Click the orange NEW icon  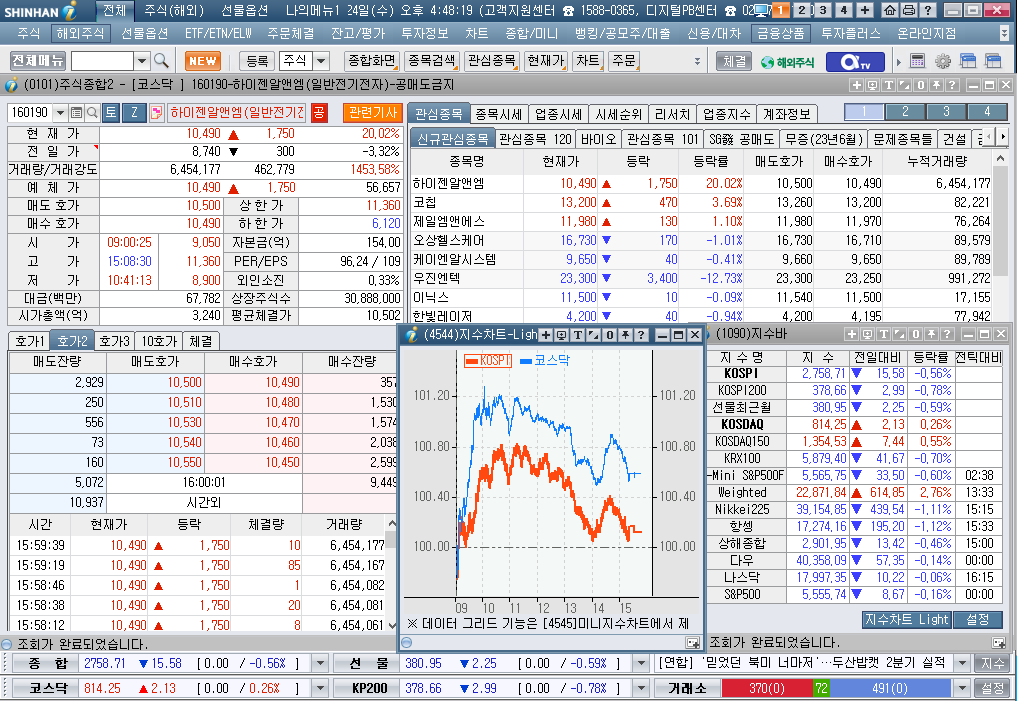pos(203,61)
